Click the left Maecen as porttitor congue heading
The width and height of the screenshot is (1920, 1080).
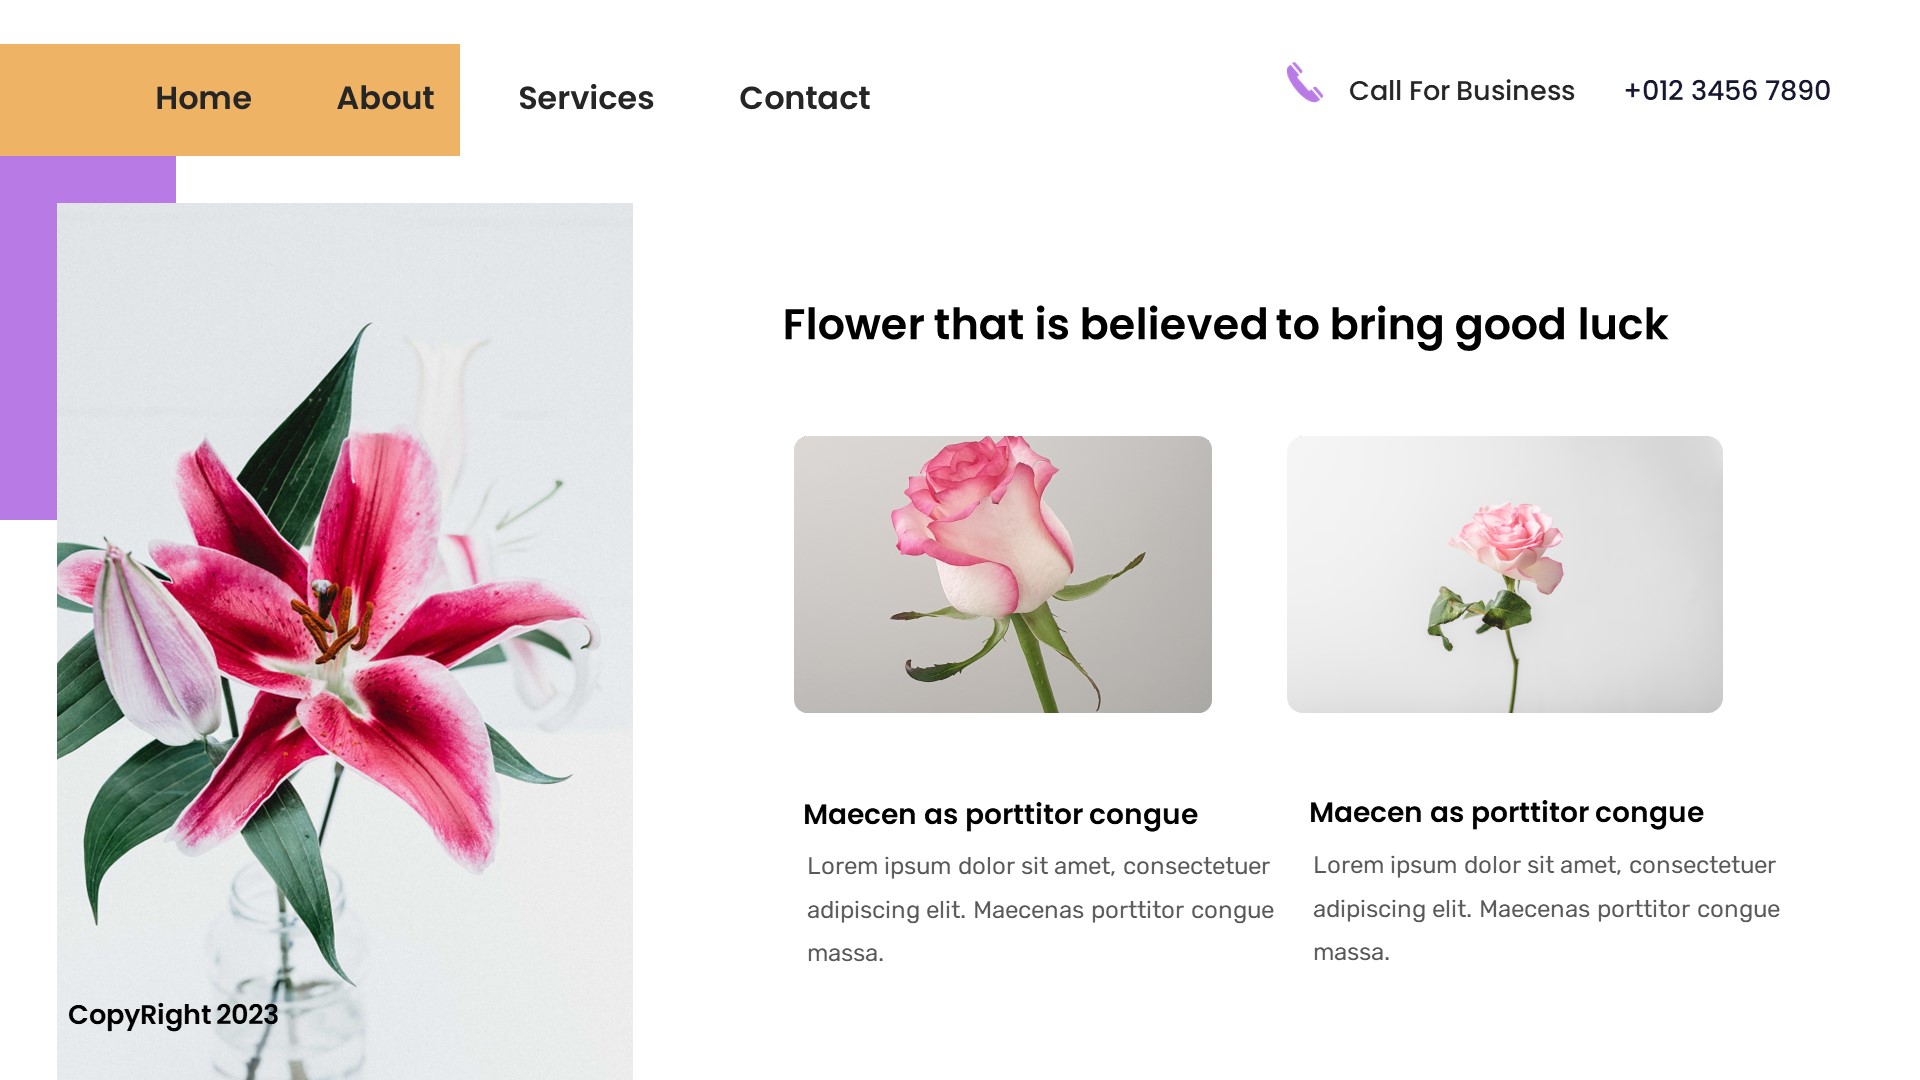point(1000,814)
